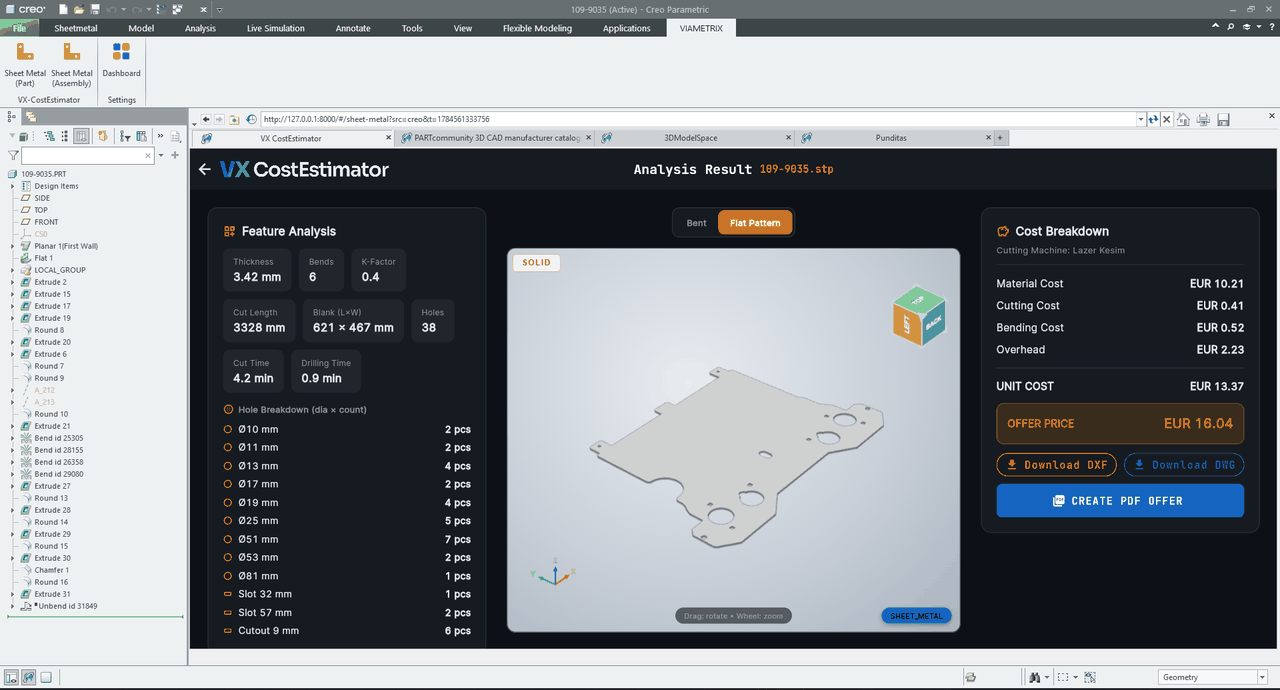Click Download DXF button
This screenshot has width=1280, height=690.
(x=1056, y=465)
